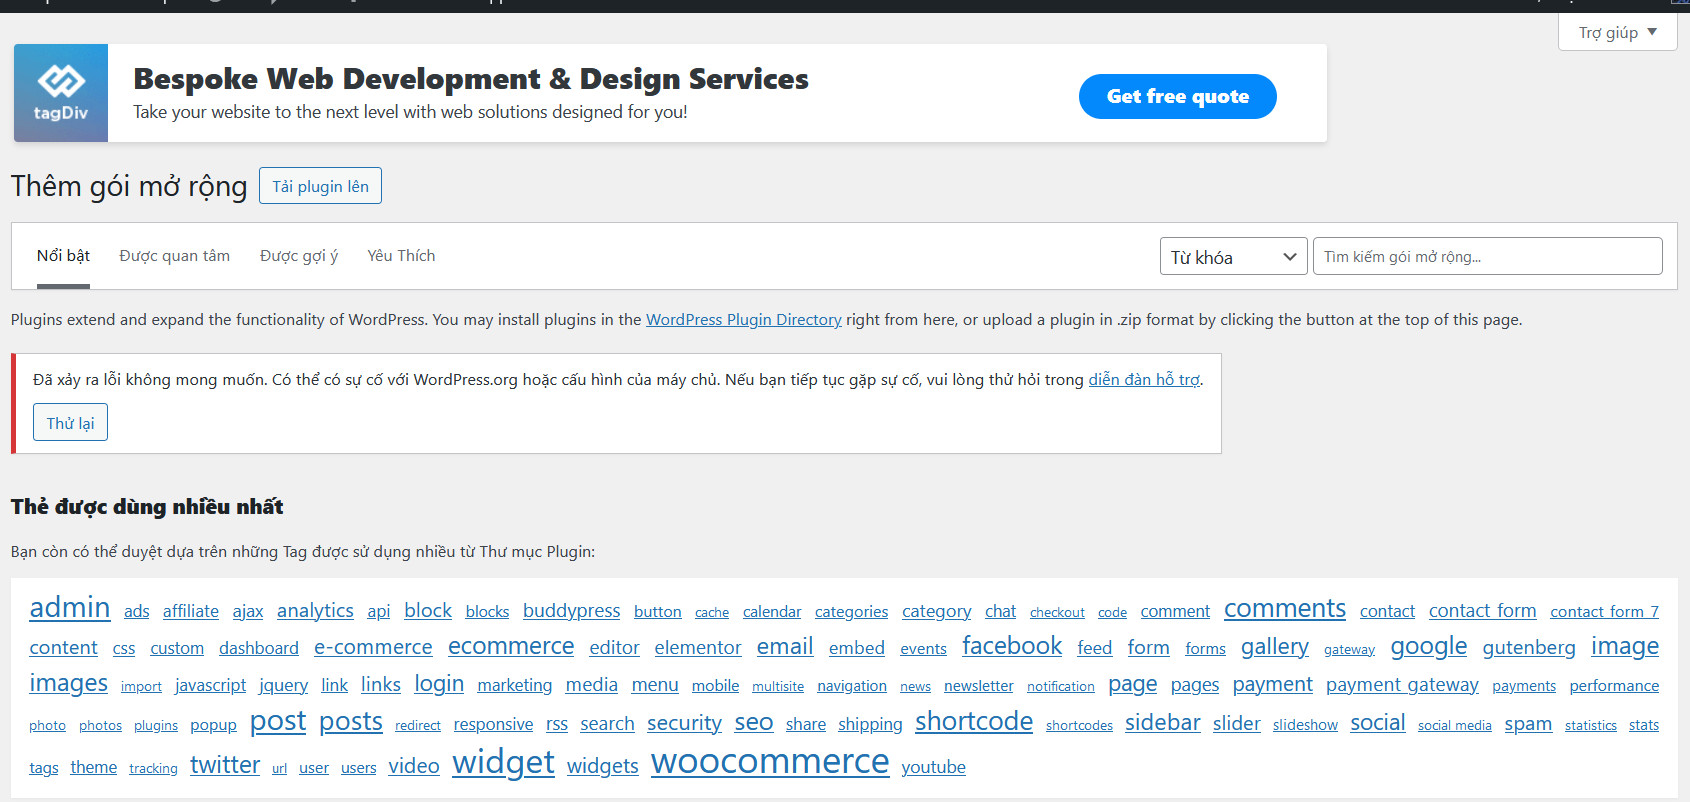This screenshot has width=1690, height=802.
Task: Open the api tag link
Action: coord(379,611)
